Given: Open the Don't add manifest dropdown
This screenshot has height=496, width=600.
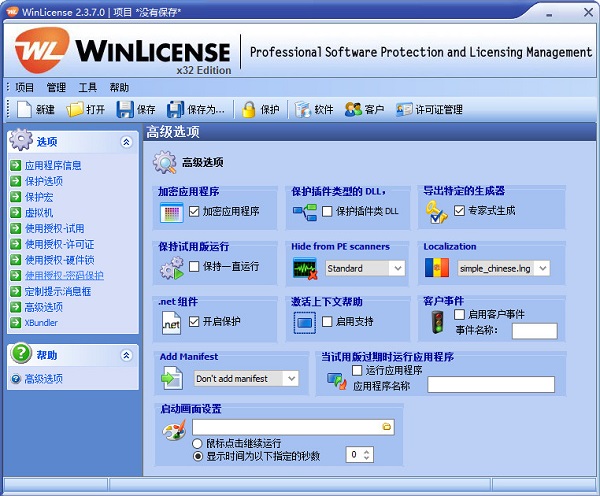Looking at the screenshot, I should [246, 379].
